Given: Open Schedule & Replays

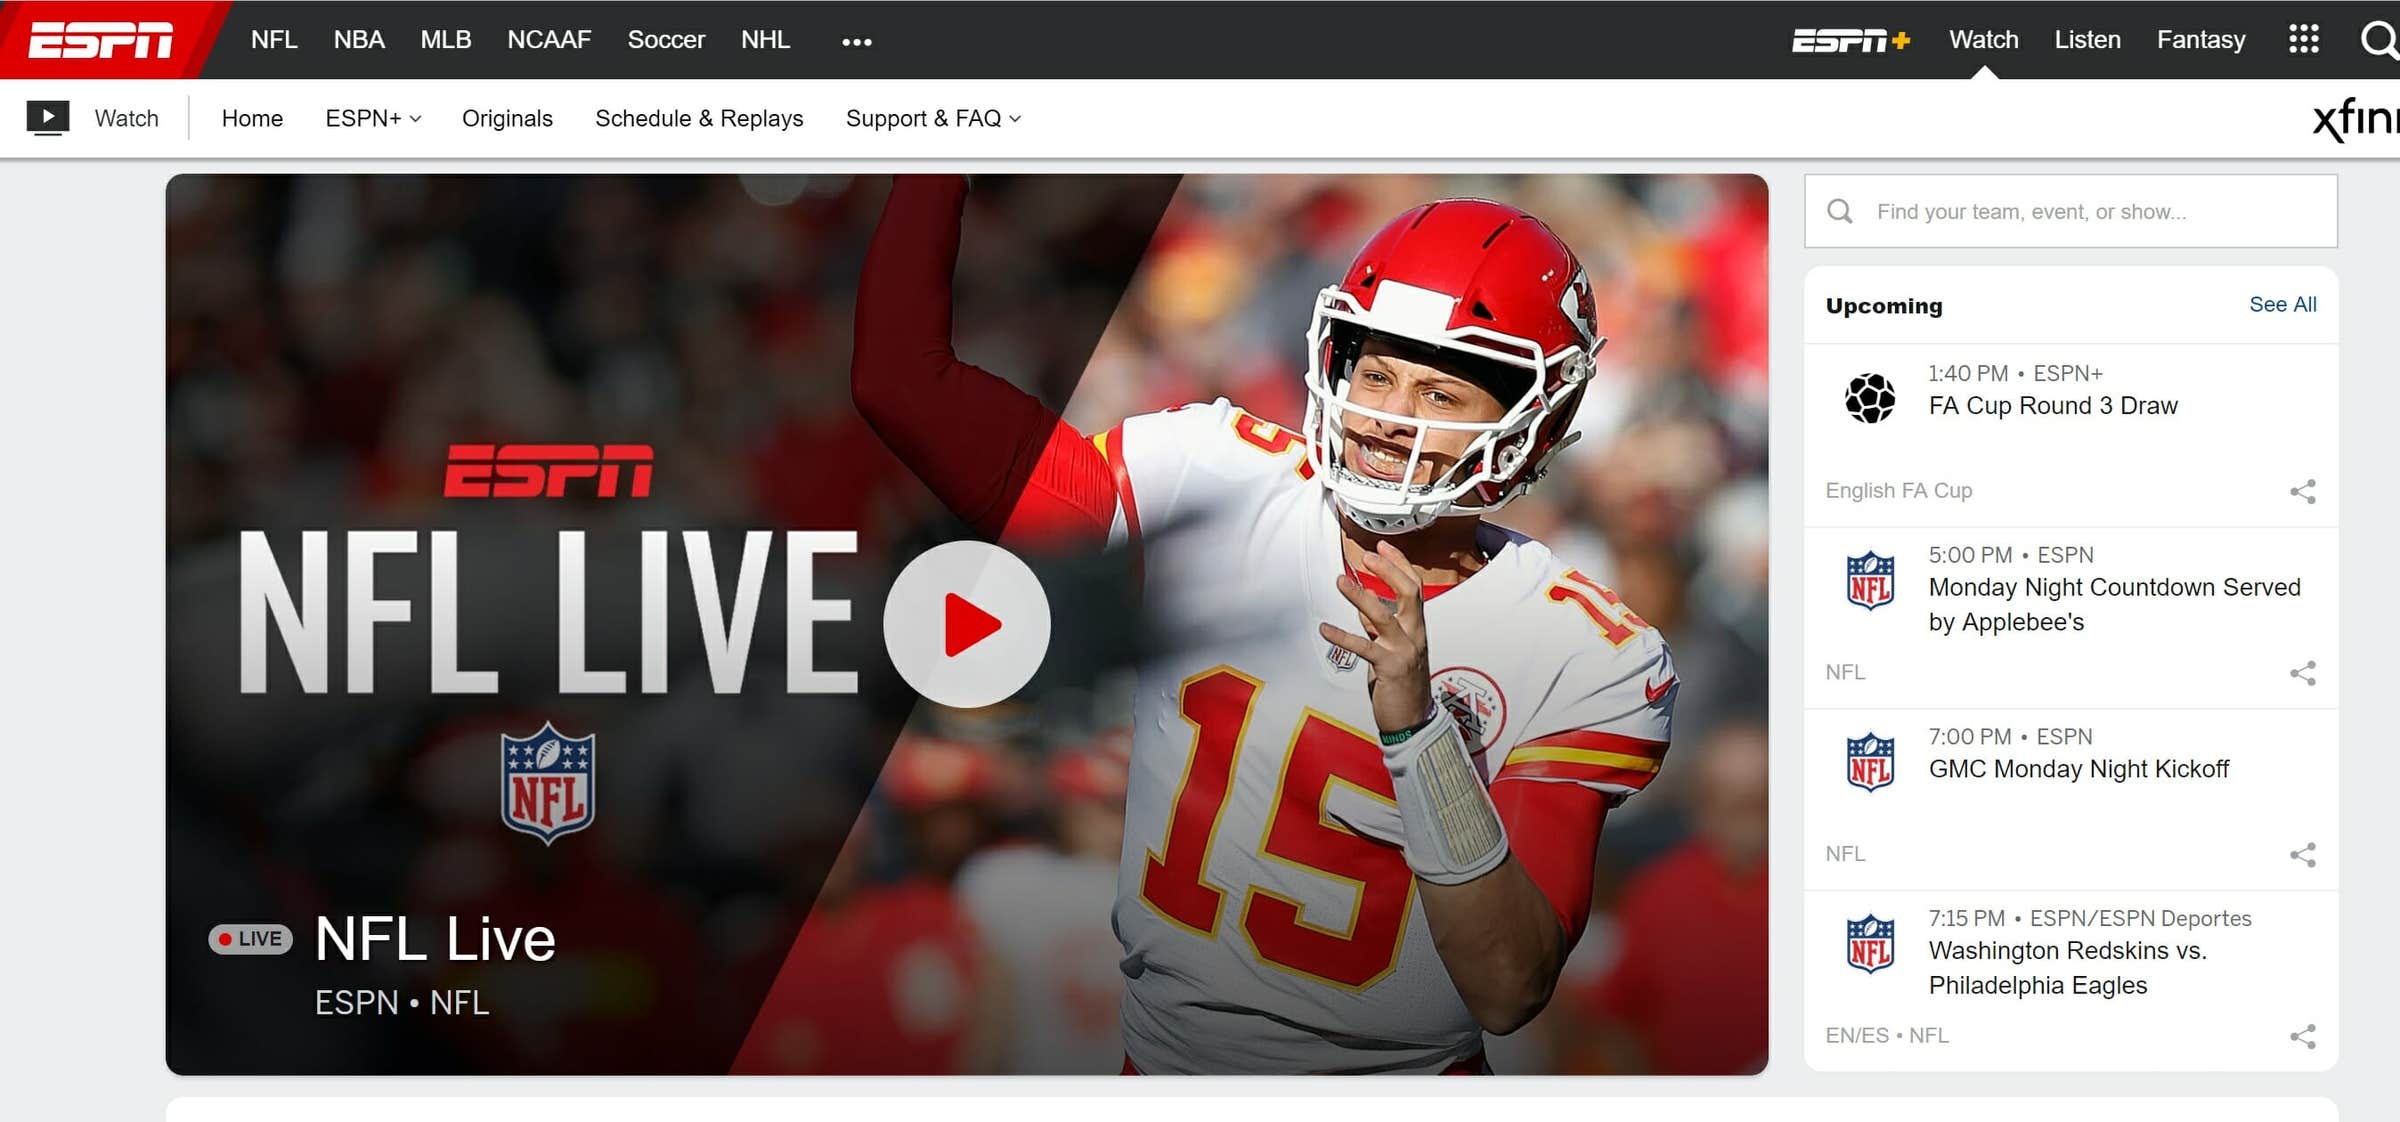Looking at the screenshot, I should pos(699,118).
